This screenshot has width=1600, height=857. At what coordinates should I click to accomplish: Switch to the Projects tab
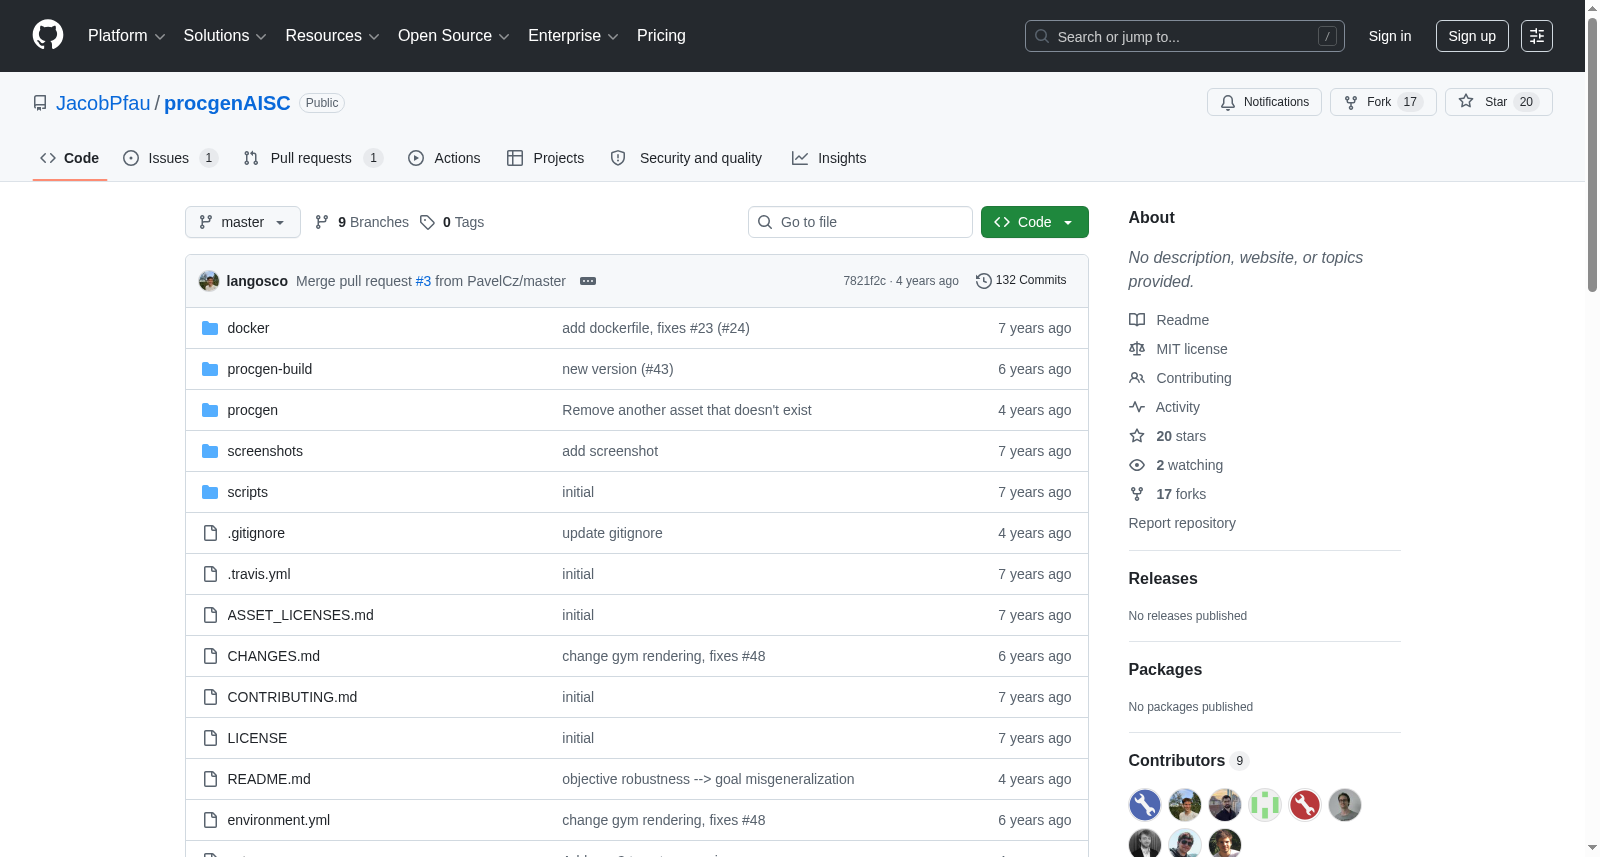pyautogui.click(x=546, y=158)
